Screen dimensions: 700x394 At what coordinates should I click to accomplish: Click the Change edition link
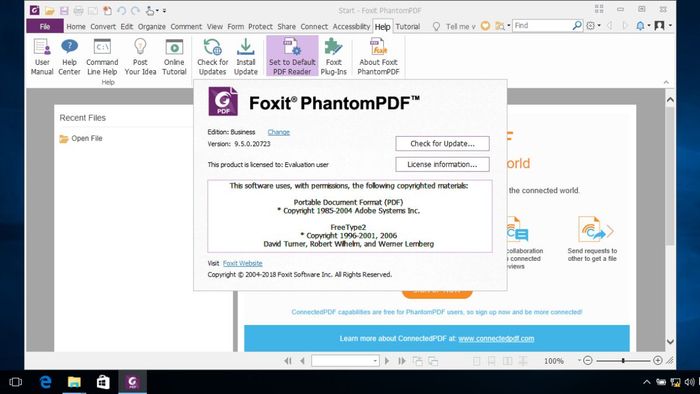tap(279, 132)
